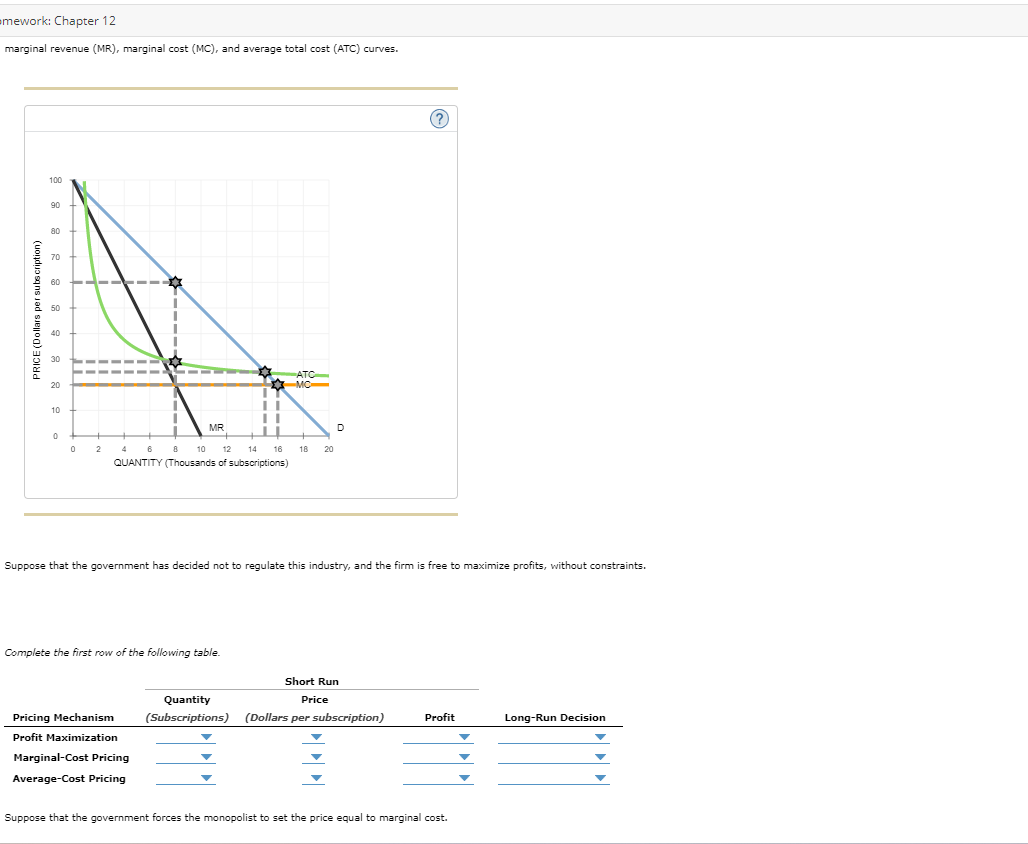Open the Quantity dropdown for Profit Maximization

pyautogui.click(x=205, y=737)
